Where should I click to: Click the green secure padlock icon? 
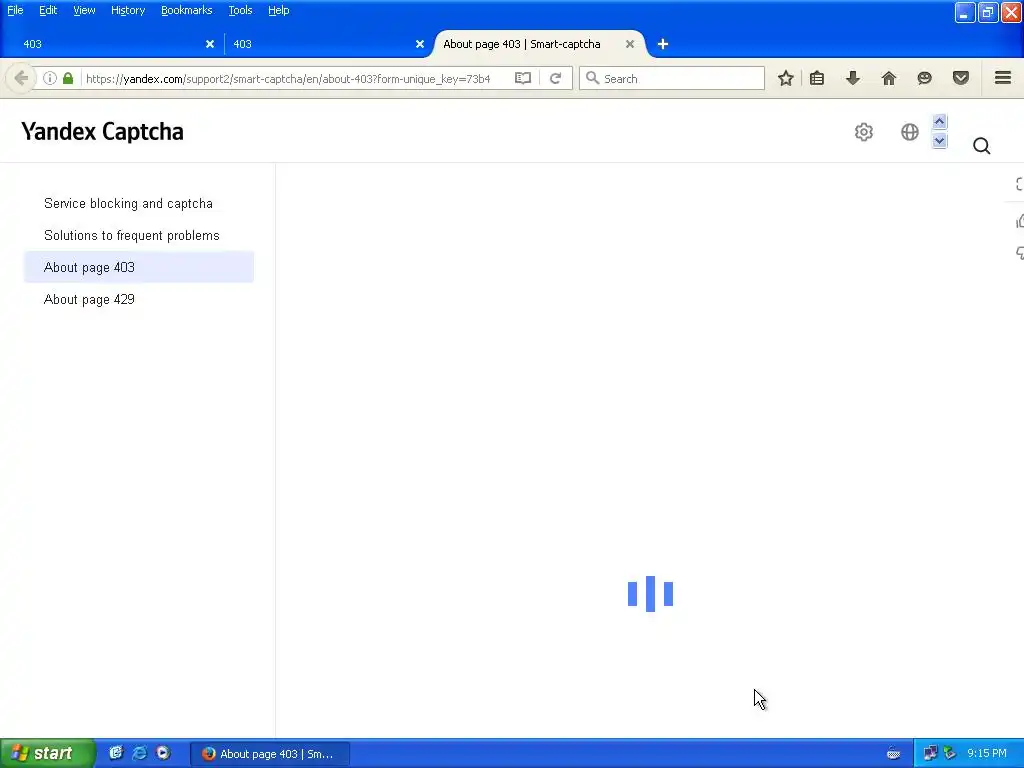click(68, 78)
